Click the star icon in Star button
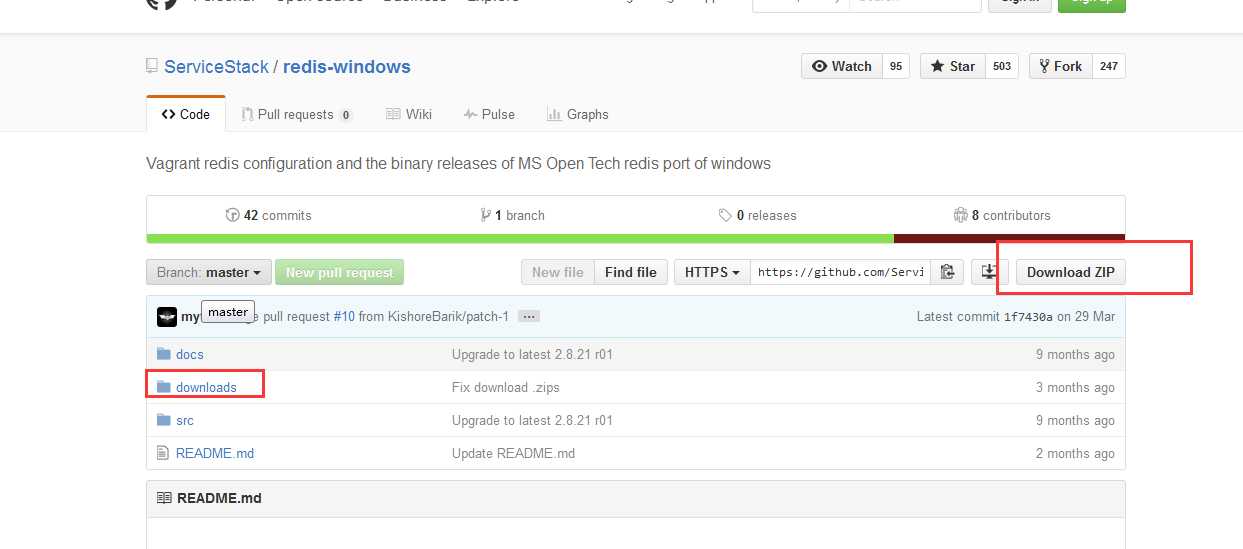The height and width of the screenshot is (549, 1243). click(x=938, y=66)
